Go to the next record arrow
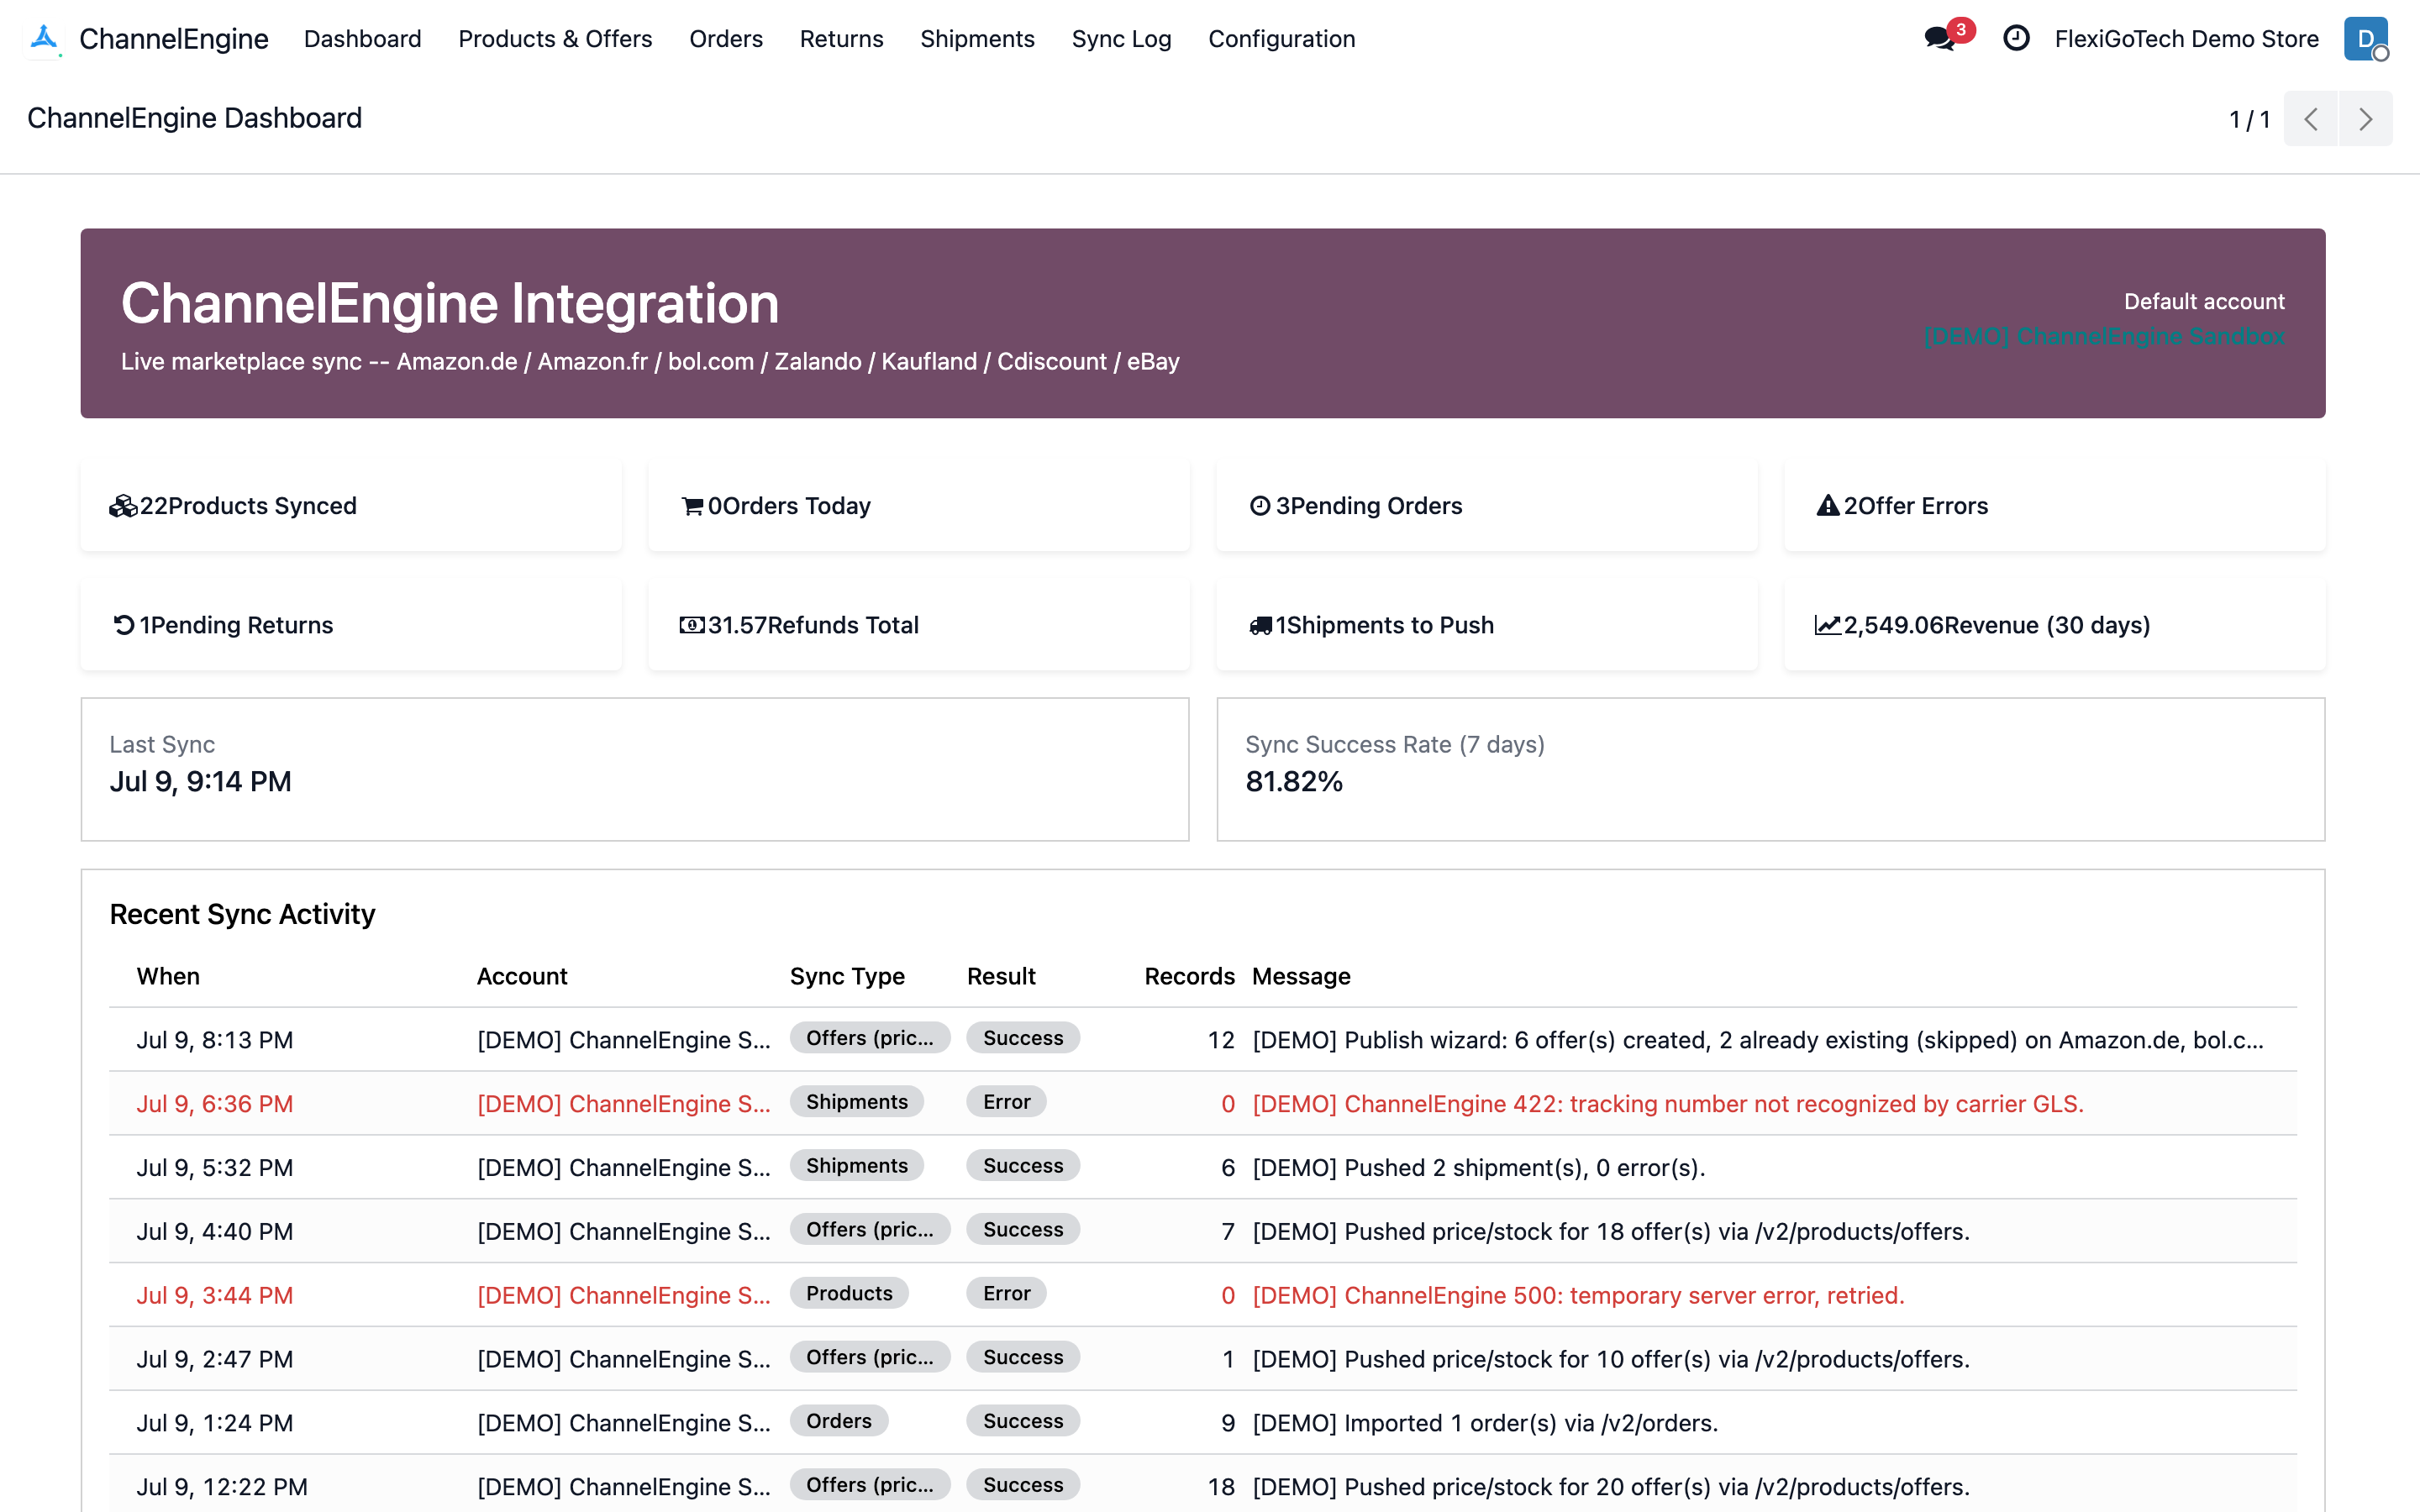The width and height of the screenshot is (2420, 1512). pyautogui.click(x=2365, y=119)
